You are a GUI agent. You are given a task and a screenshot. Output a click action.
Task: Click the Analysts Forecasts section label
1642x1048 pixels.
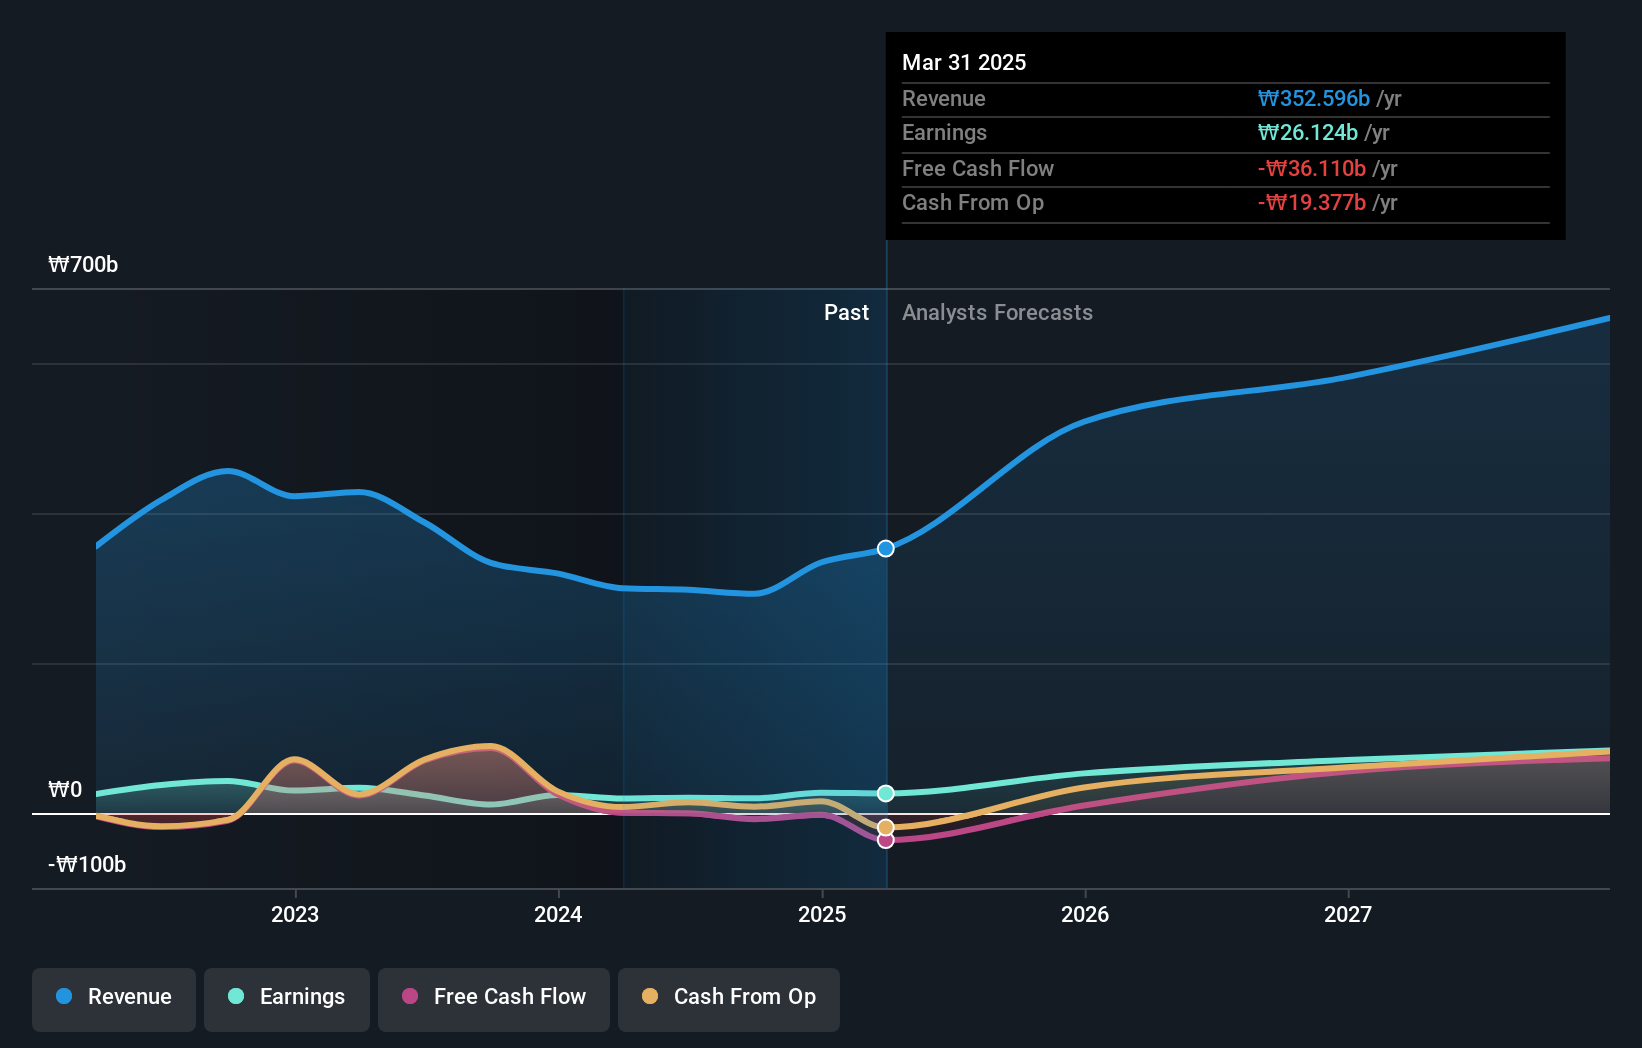point(996,312)
